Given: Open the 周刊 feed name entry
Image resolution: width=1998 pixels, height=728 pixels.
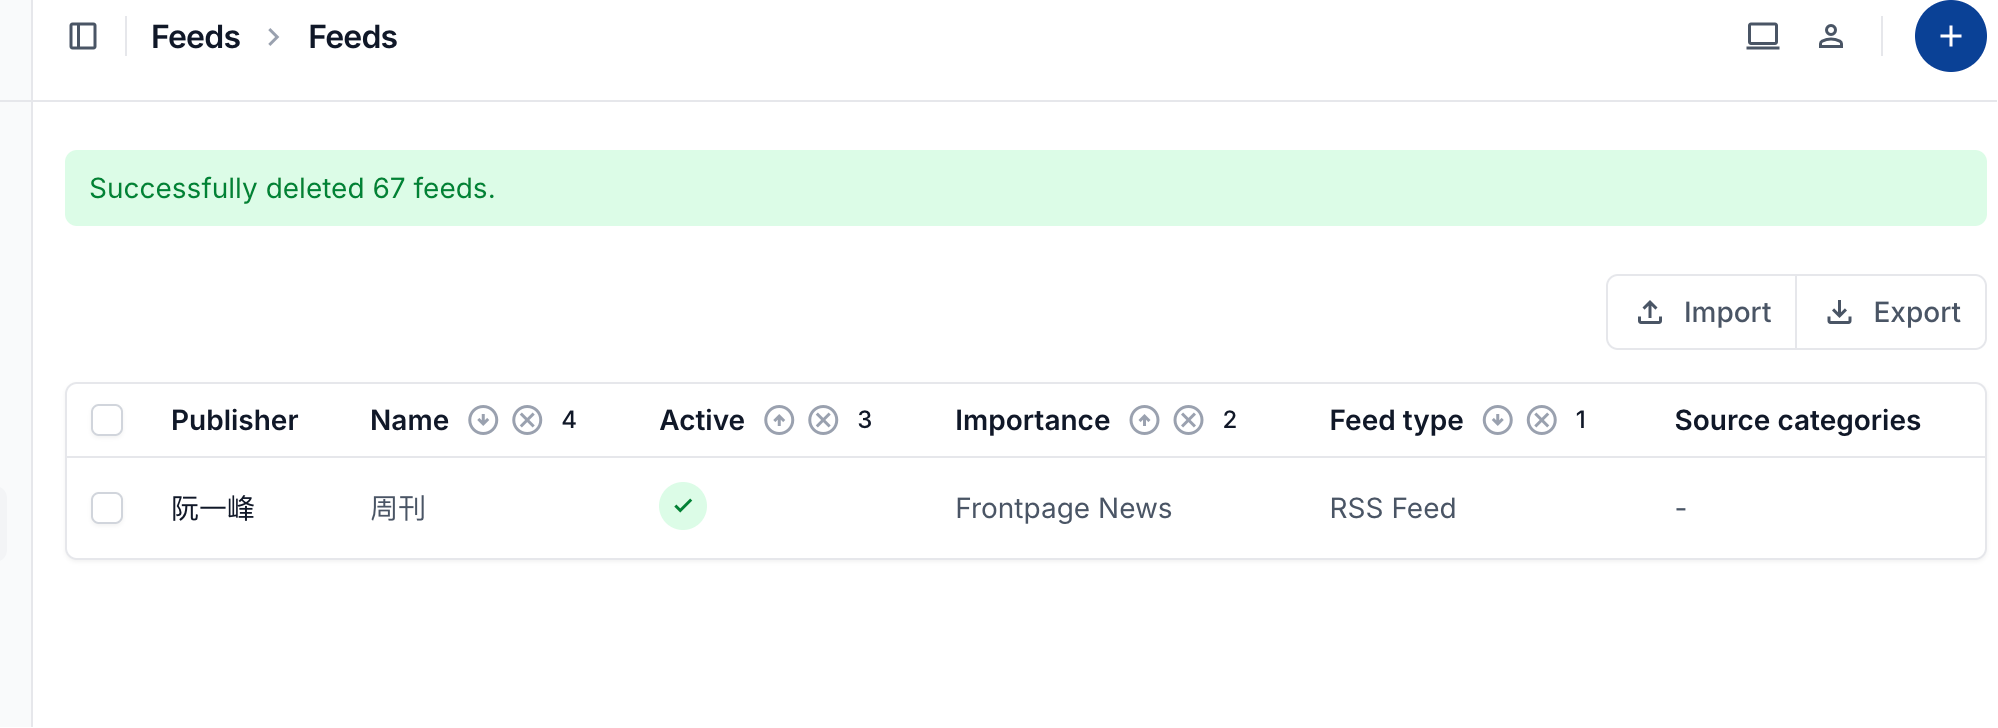Looking at the screenshot, I should pyautogui.click(x=398, y=508).
